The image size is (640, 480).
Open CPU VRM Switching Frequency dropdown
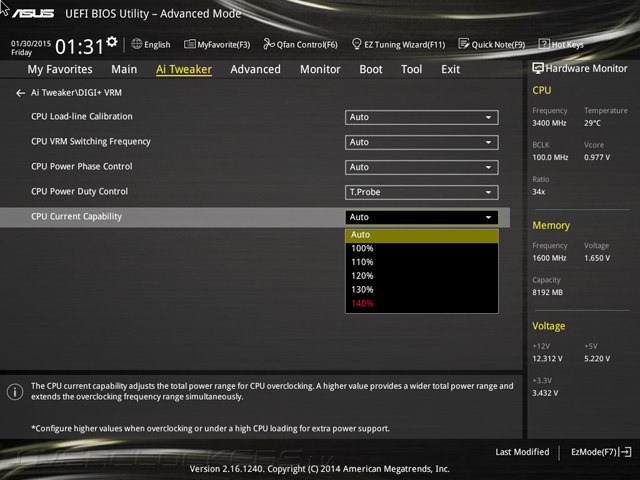point(422,142)
